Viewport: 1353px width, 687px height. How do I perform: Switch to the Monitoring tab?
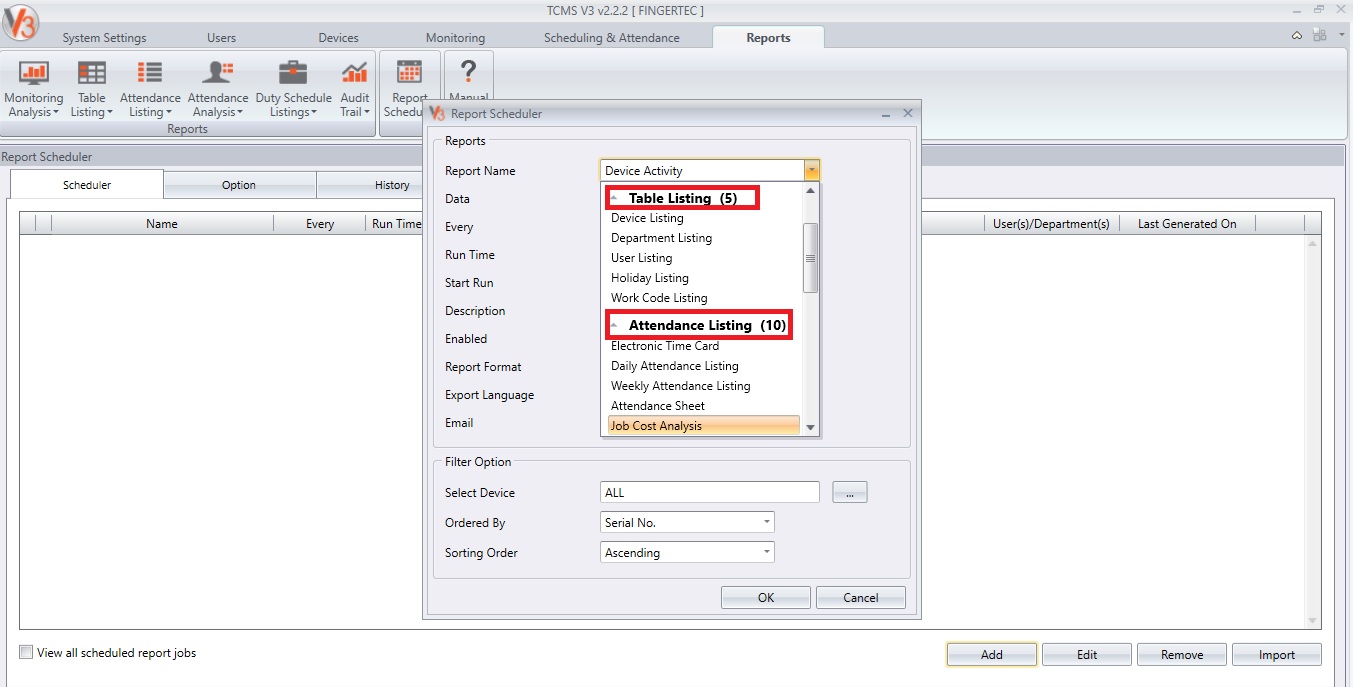(455, 38)
